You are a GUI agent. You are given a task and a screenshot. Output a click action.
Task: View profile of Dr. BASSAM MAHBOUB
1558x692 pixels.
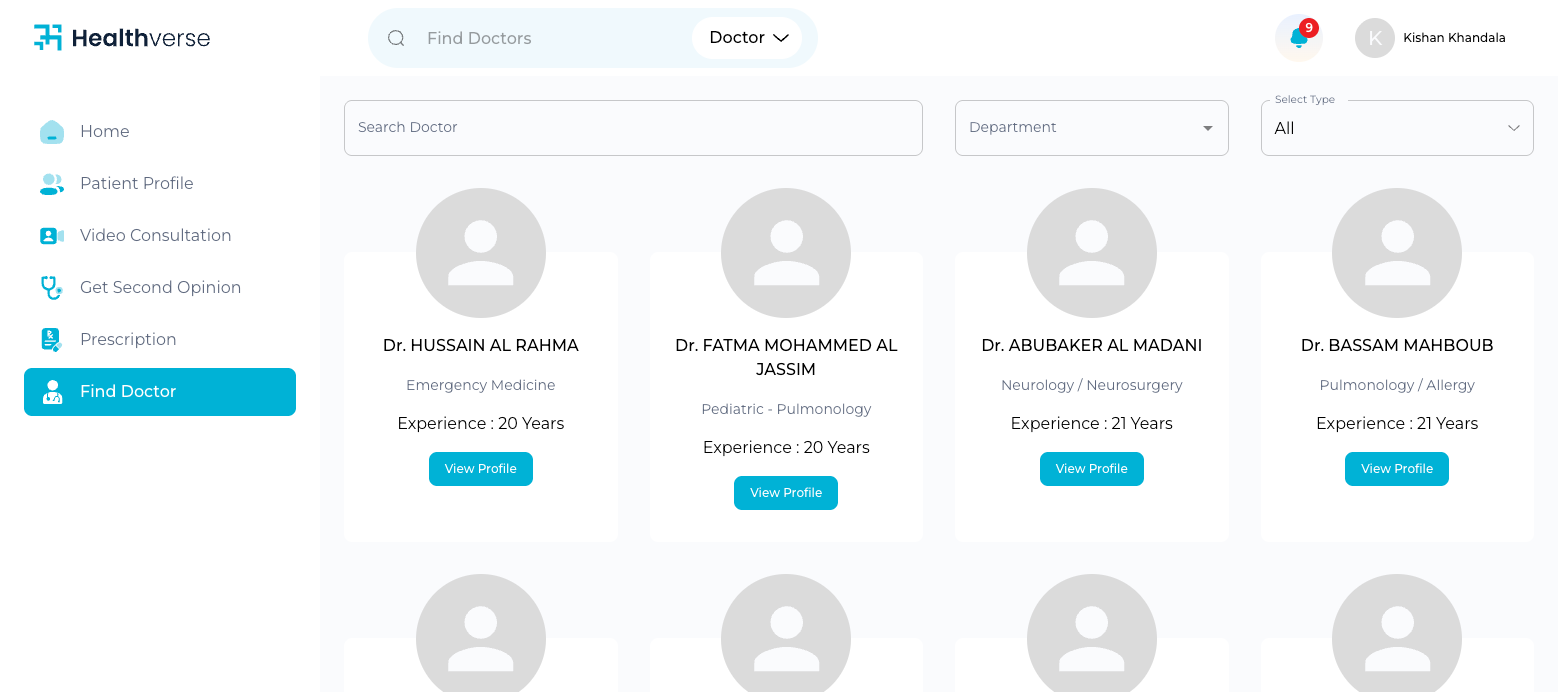1396,468
